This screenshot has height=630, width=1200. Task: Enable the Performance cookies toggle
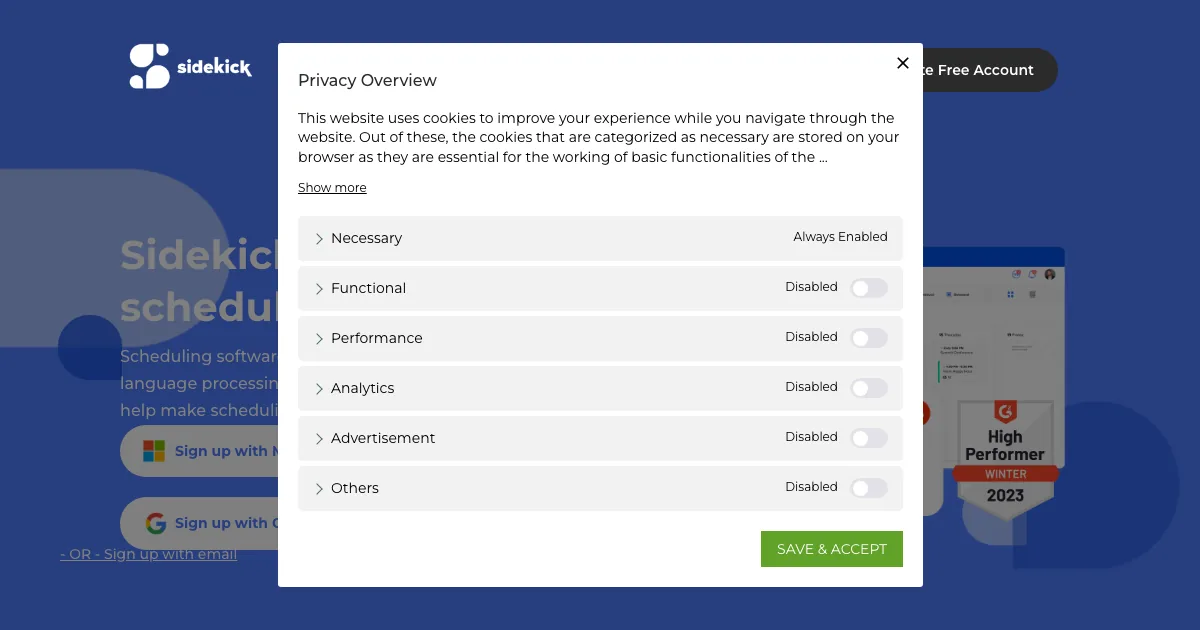point(868,338)
